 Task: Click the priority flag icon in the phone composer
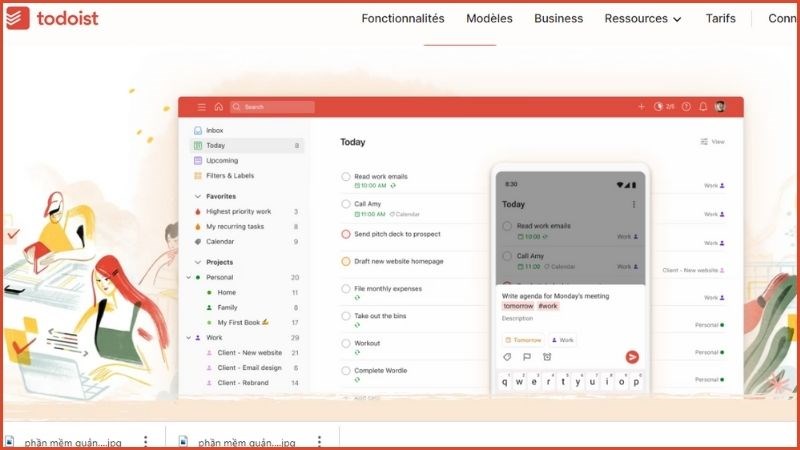[527, 357]
